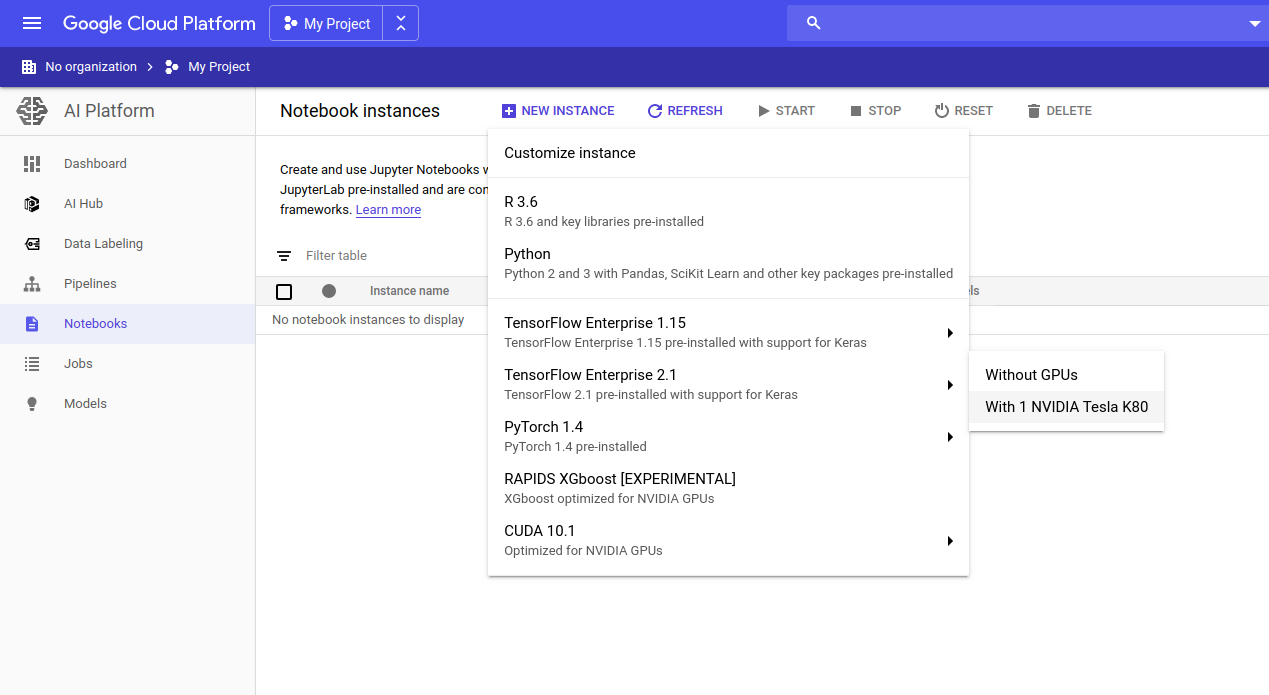Click the Pipelines sidebar icon

click(32, 284)
